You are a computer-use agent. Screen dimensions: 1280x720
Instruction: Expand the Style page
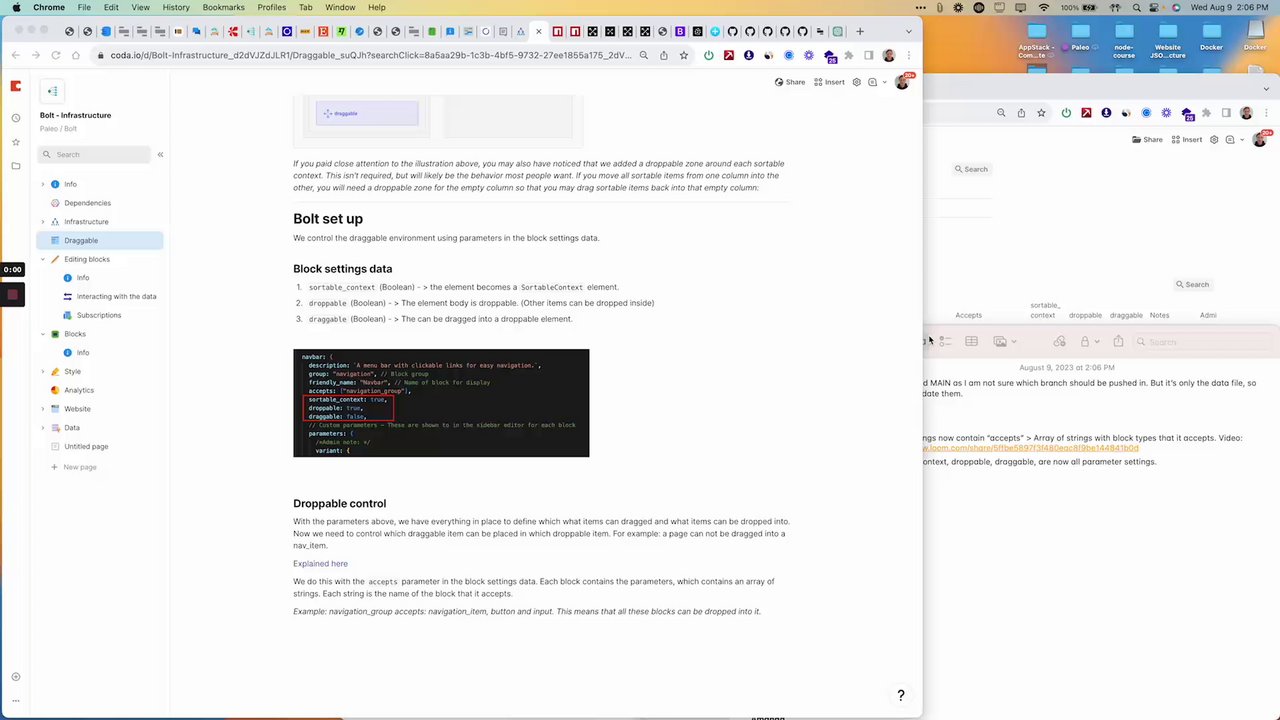[x=43, y=371]
